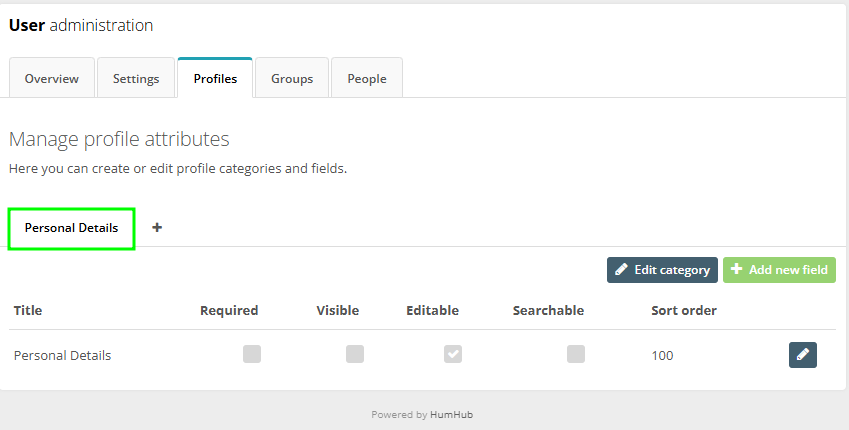Click the sort order value 100
Viewport: 849px width, 430px height.
click(662, 355)
